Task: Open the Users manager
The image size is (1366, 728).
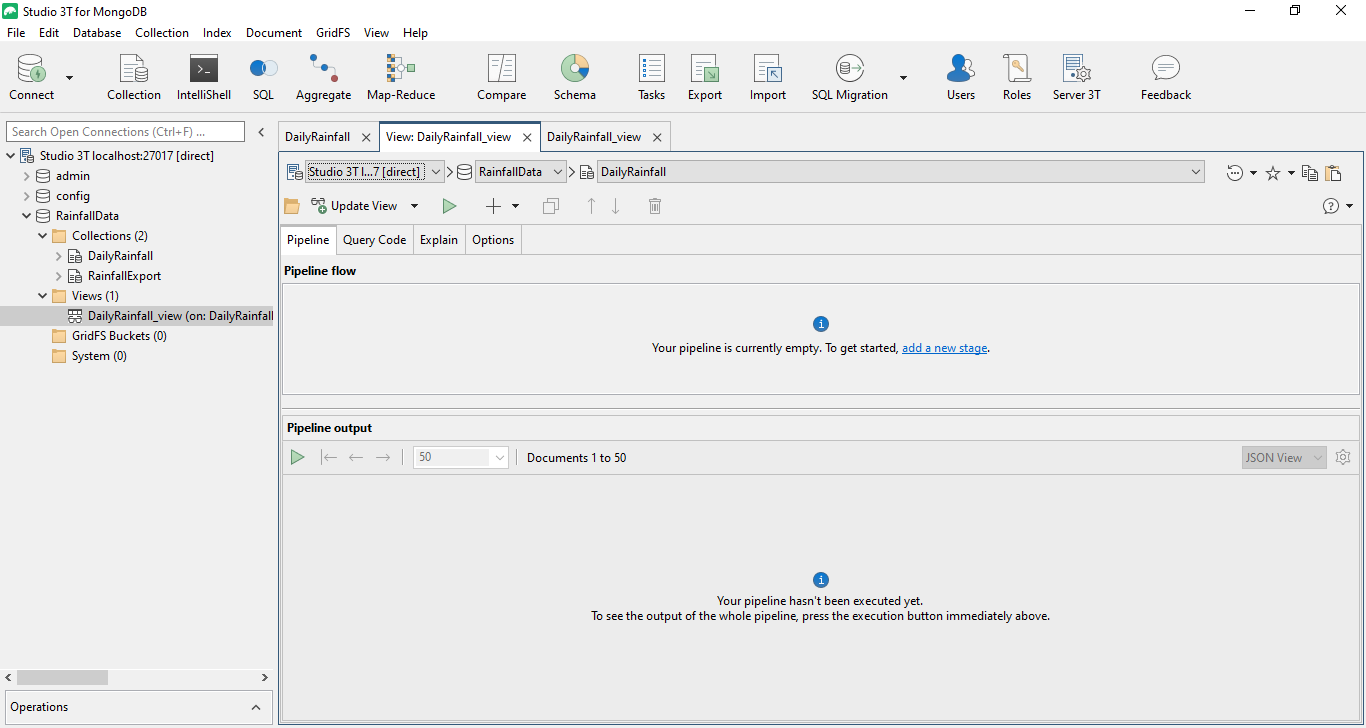Action: [x=960, y=77]
